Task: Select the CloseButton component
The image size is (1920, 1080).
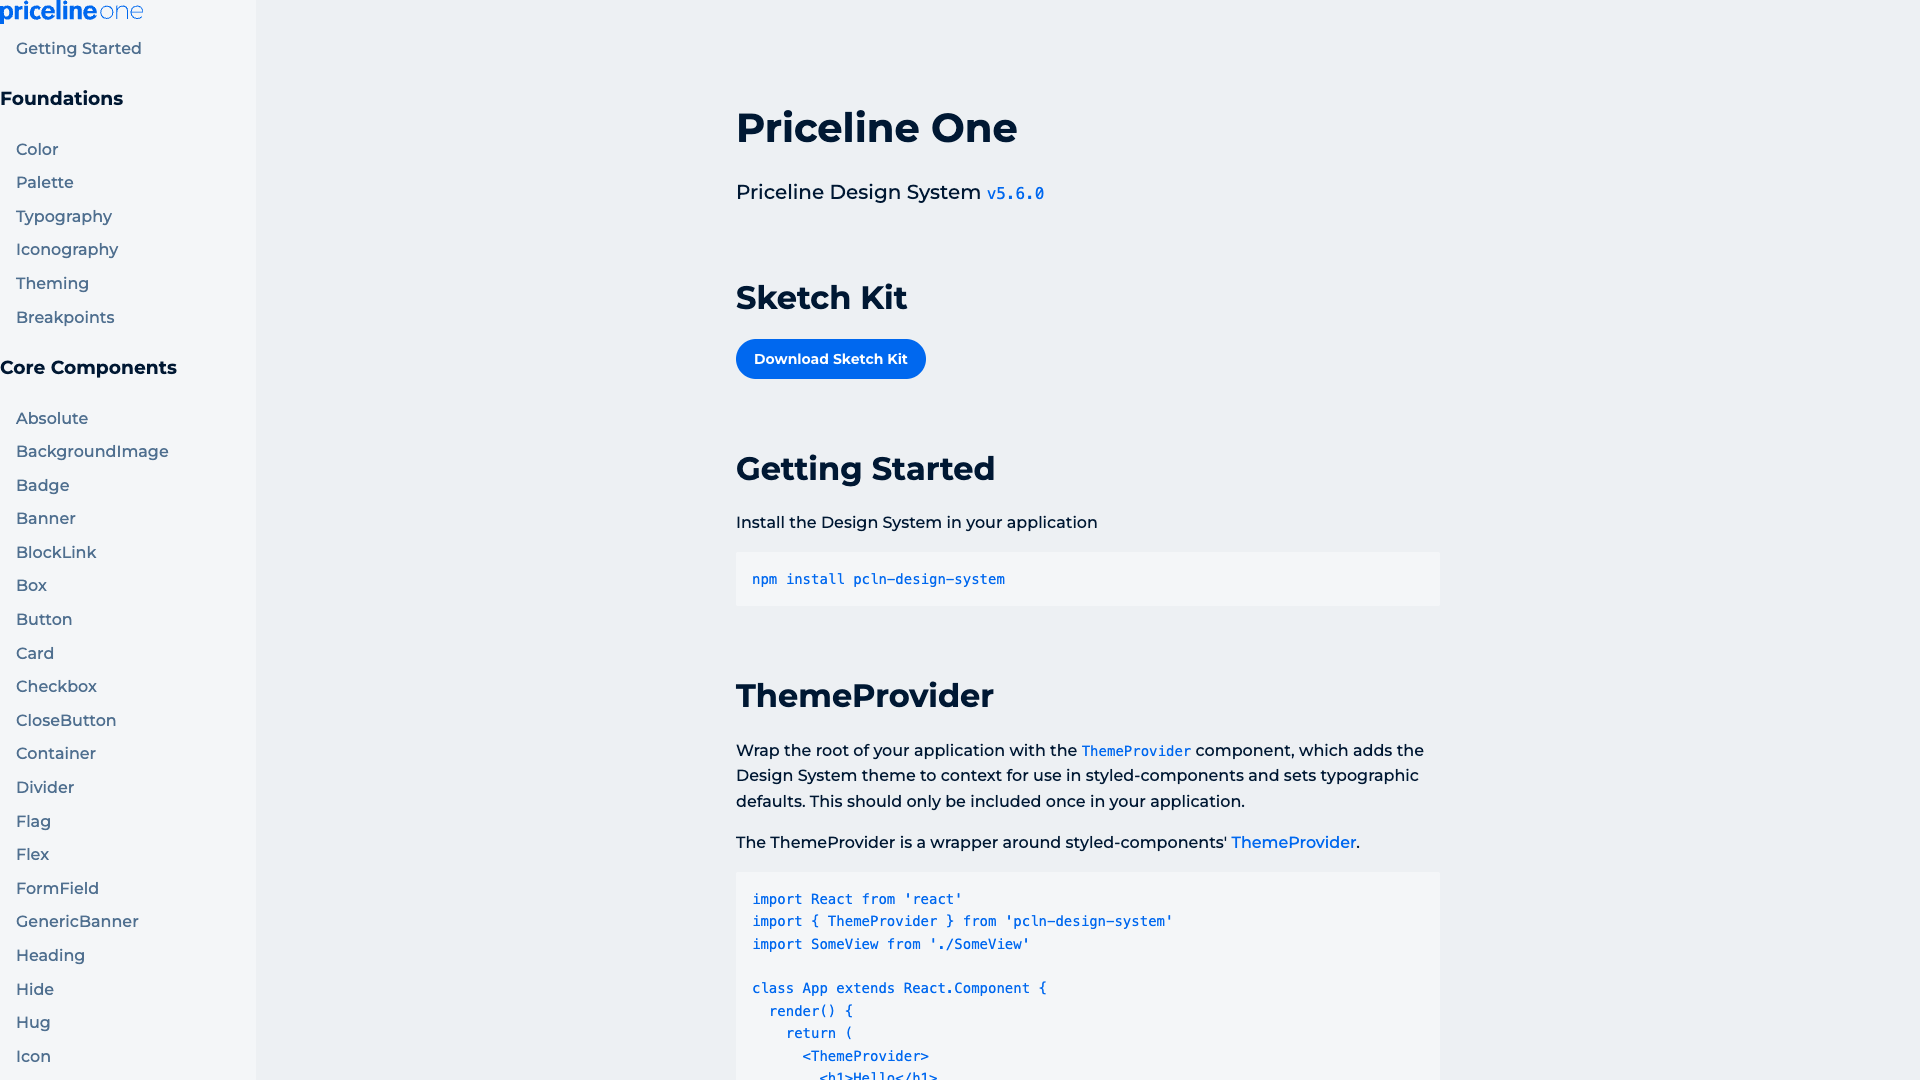Action: pyautogui.click(x=66, y=720)
